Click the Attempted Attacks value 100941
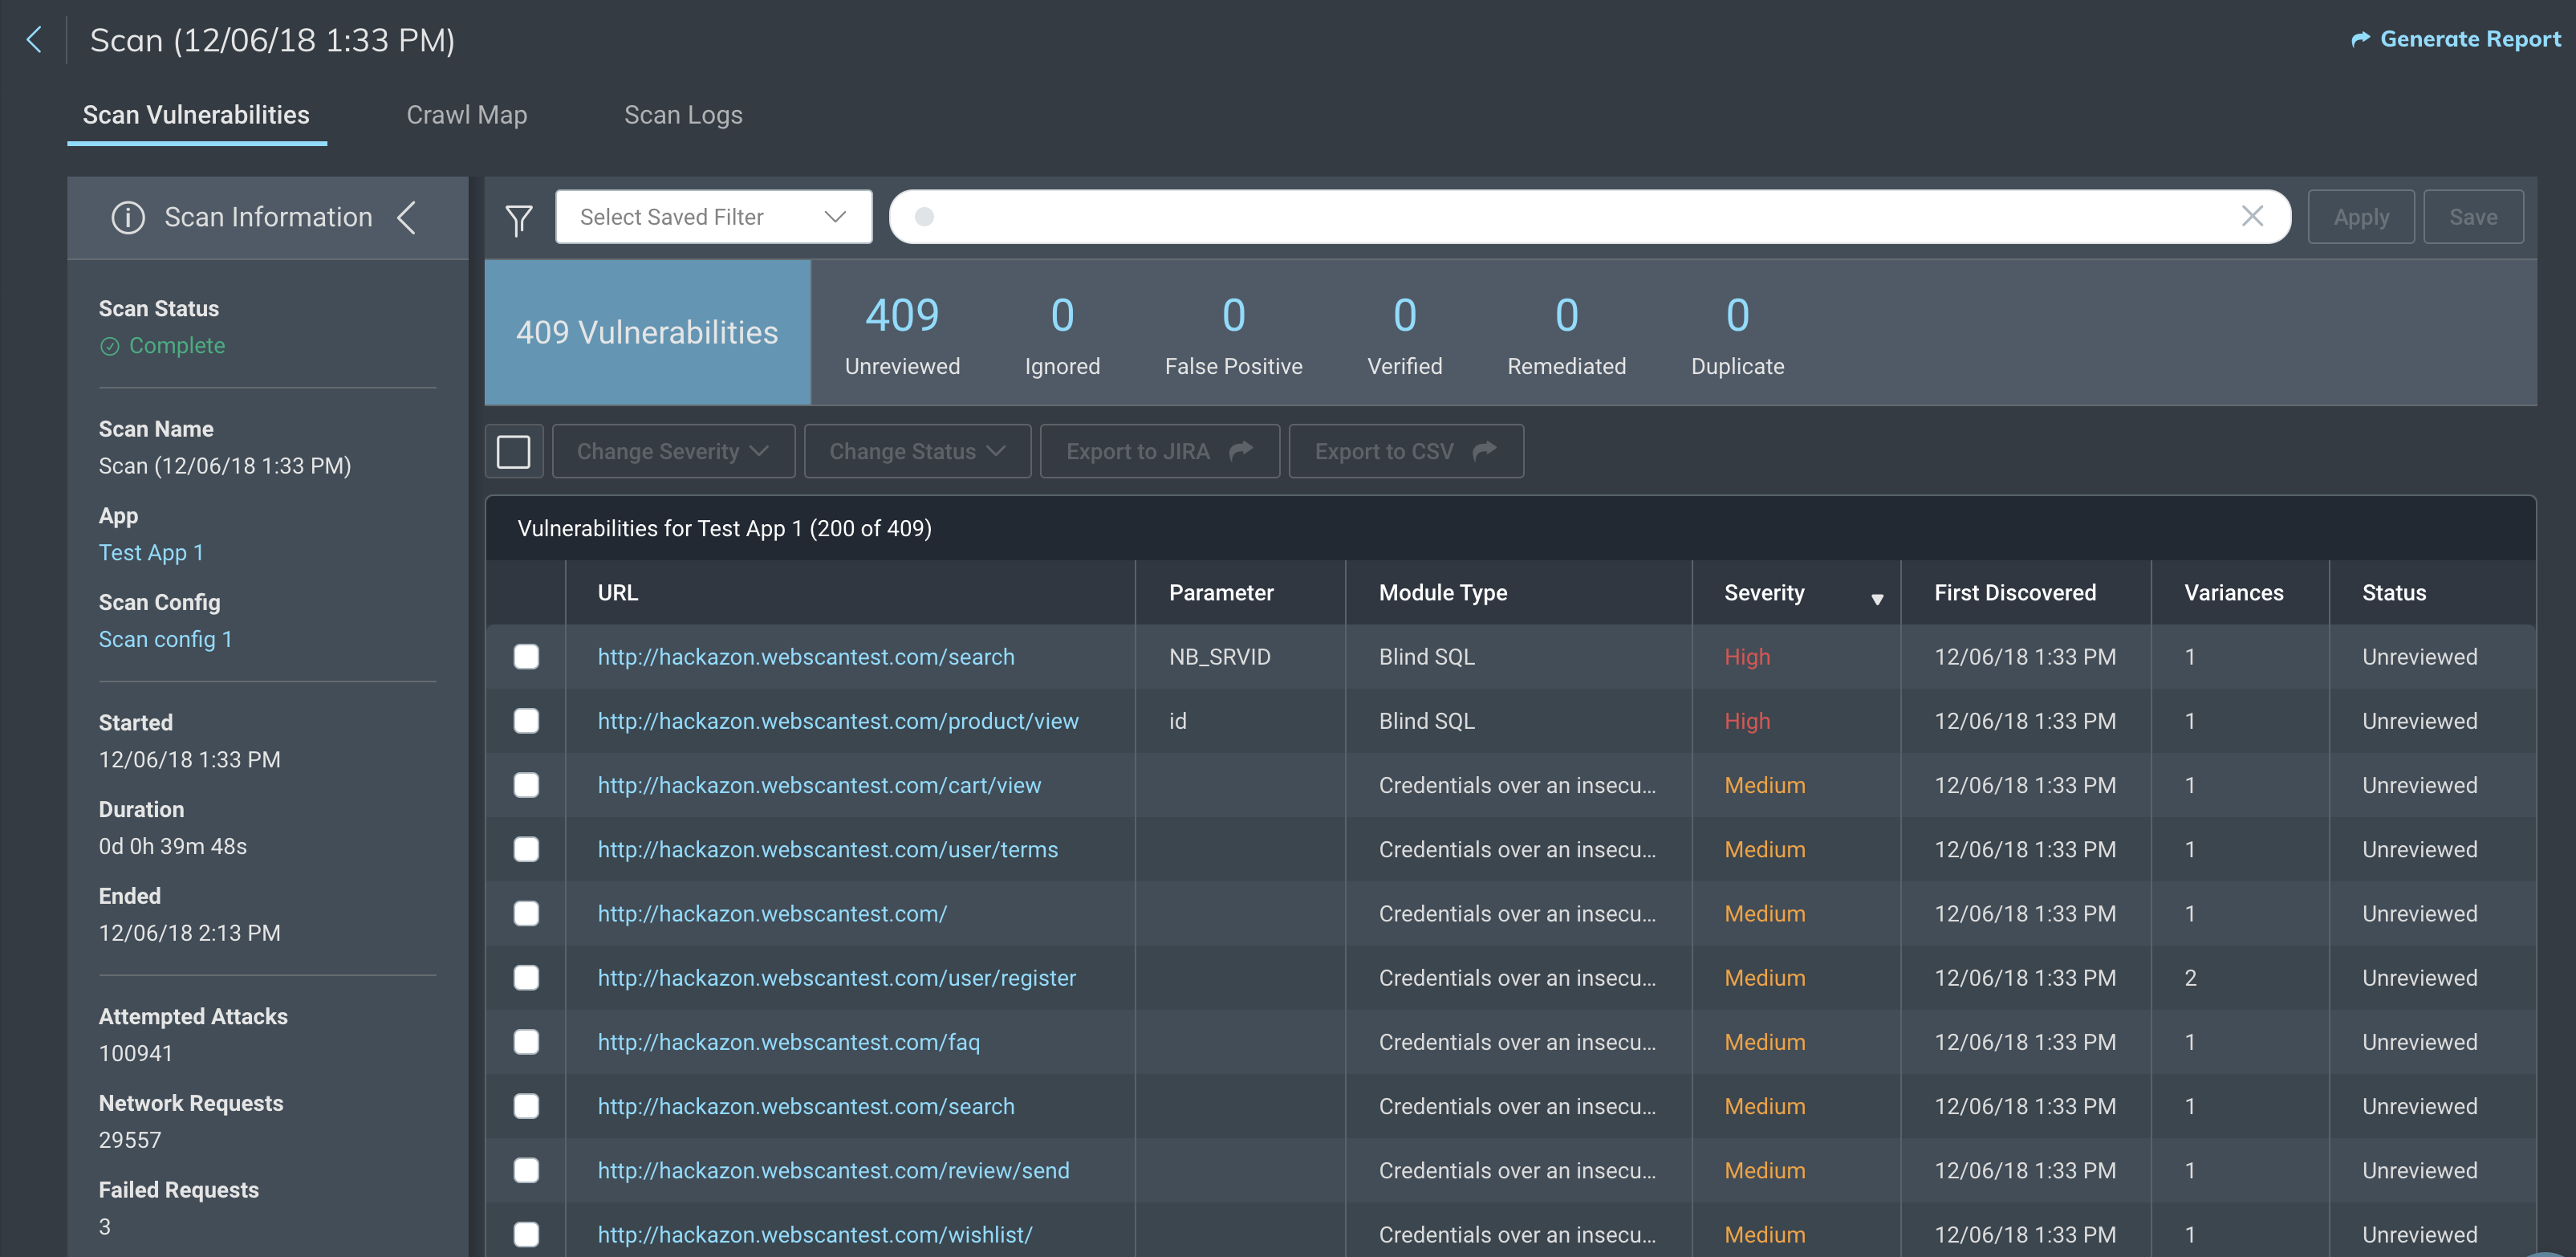2576x1257 pixels. coord(136,1053)
